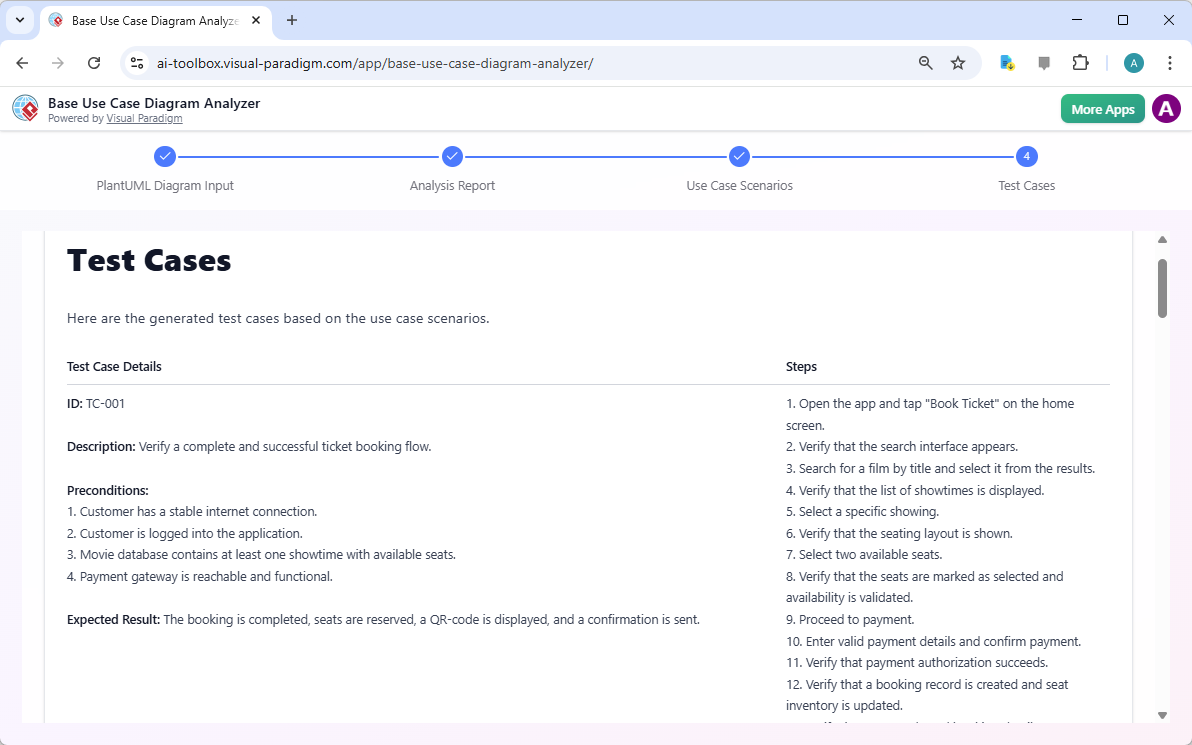Select the step 4 Test Cases circle icon

1026,156
